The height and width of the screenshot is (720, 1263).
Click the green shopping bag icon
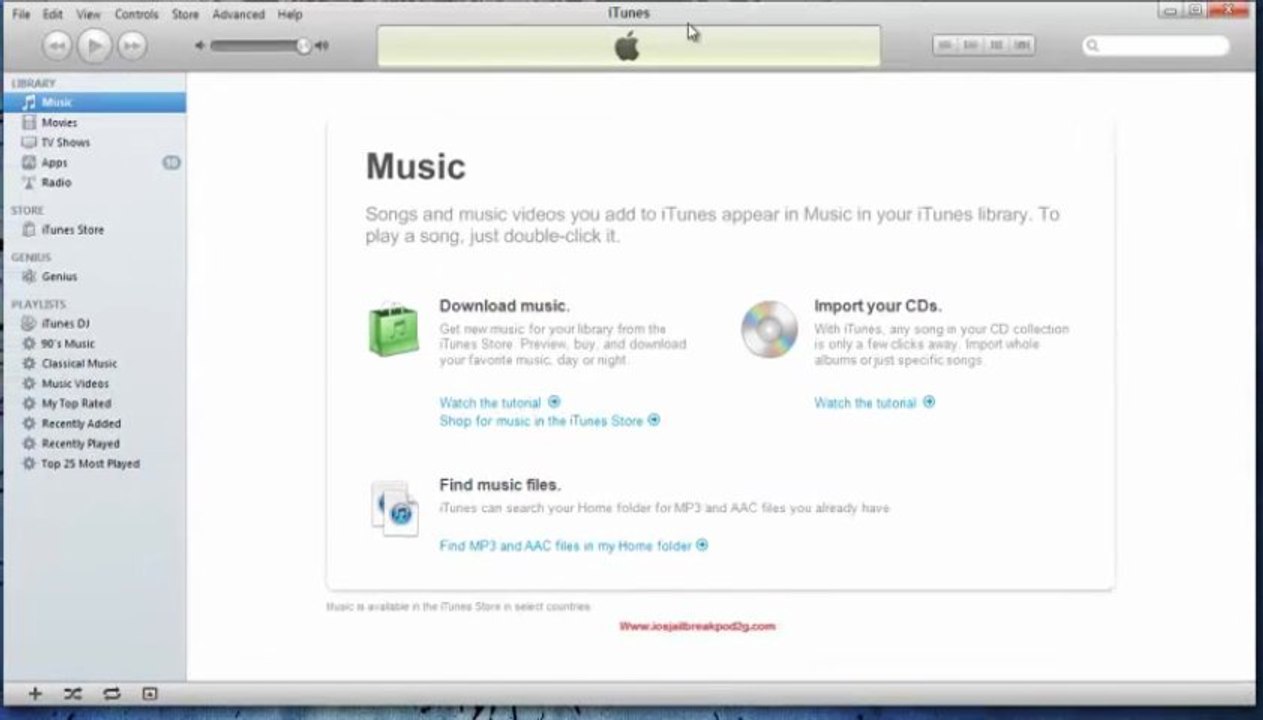click(393, 329)
